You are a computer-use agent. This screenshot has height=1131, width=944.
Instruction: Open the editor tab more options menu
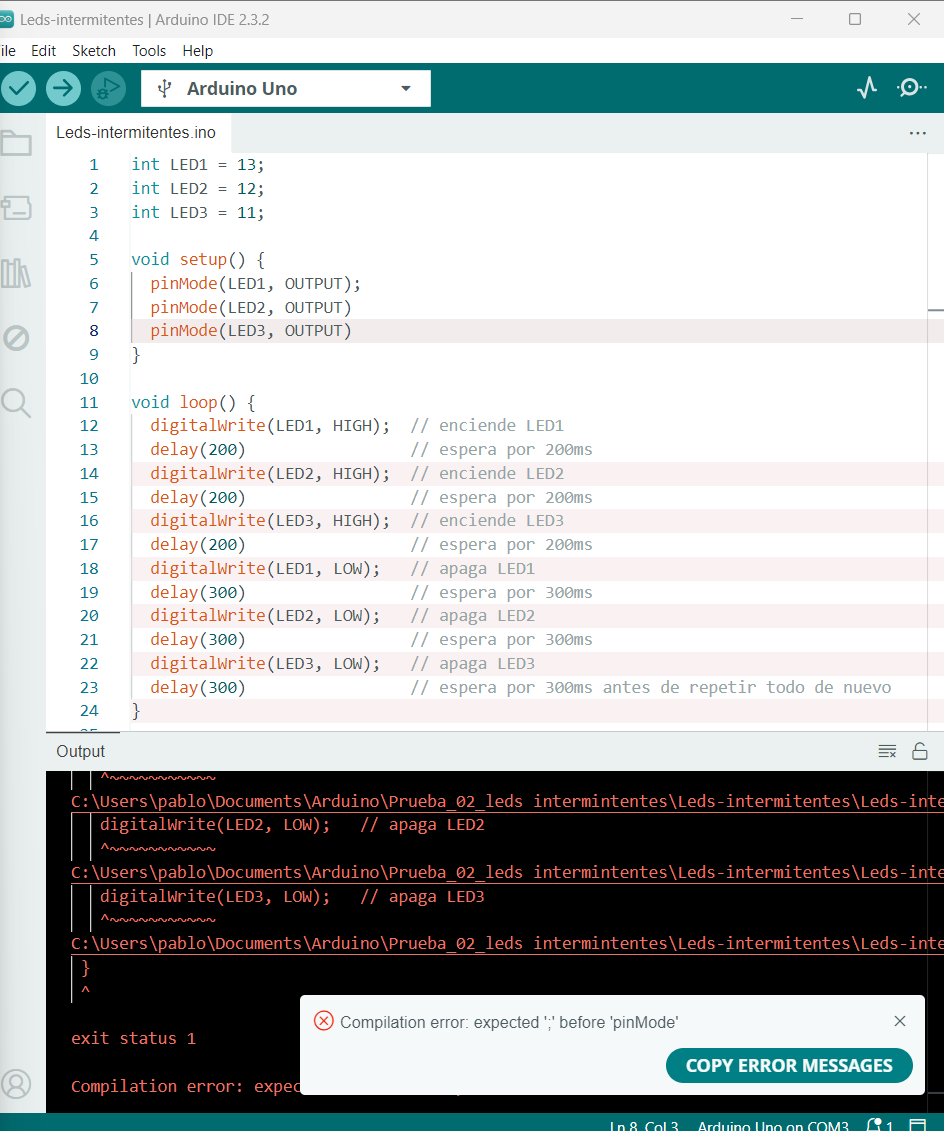click(917, 133)
